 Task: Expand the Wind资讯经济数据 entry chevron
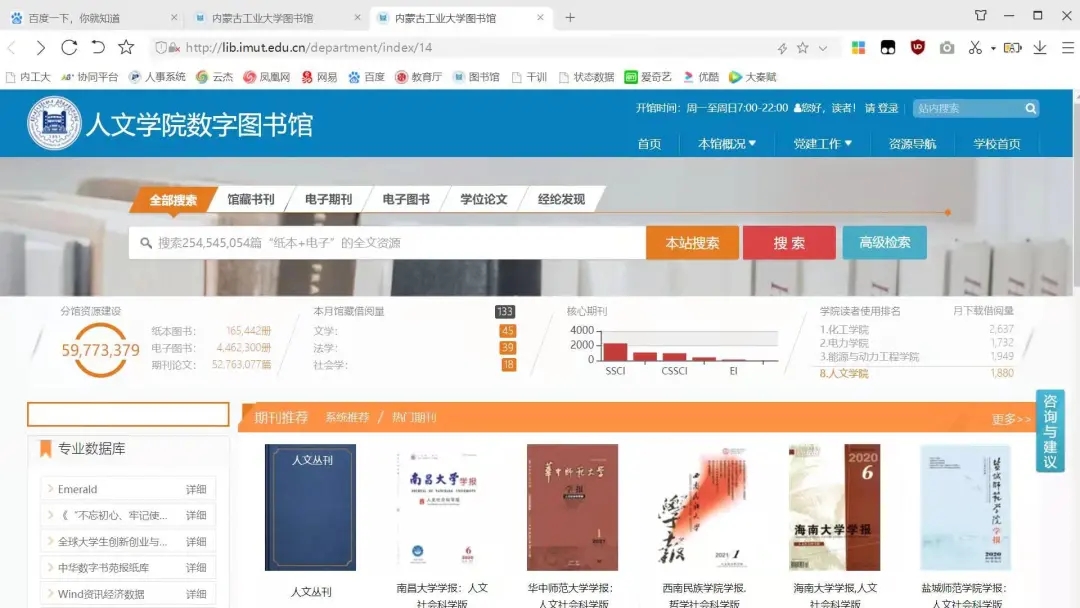(x=50, y=594)
